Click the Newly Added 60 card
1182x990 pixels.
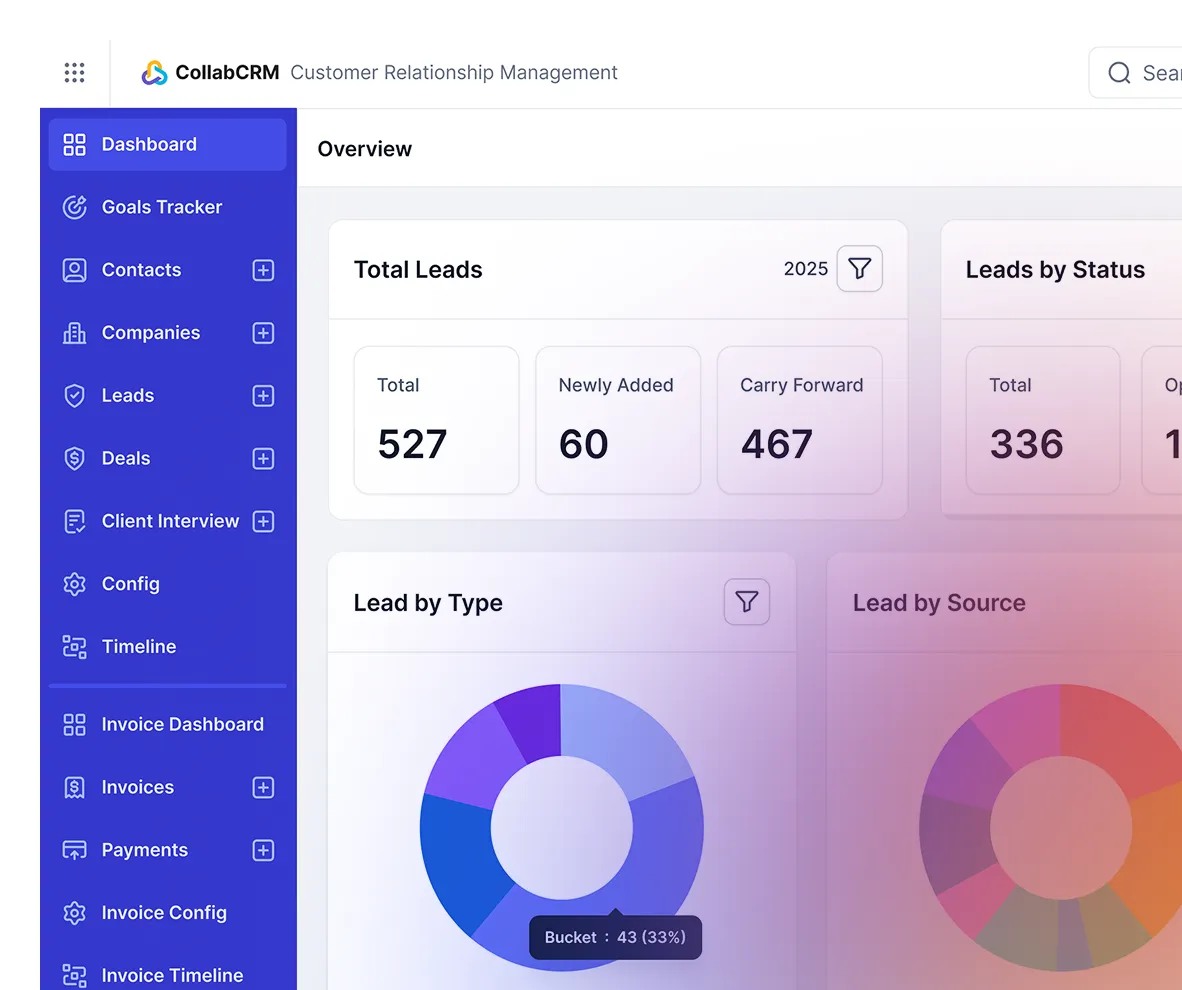click(617, 420)
